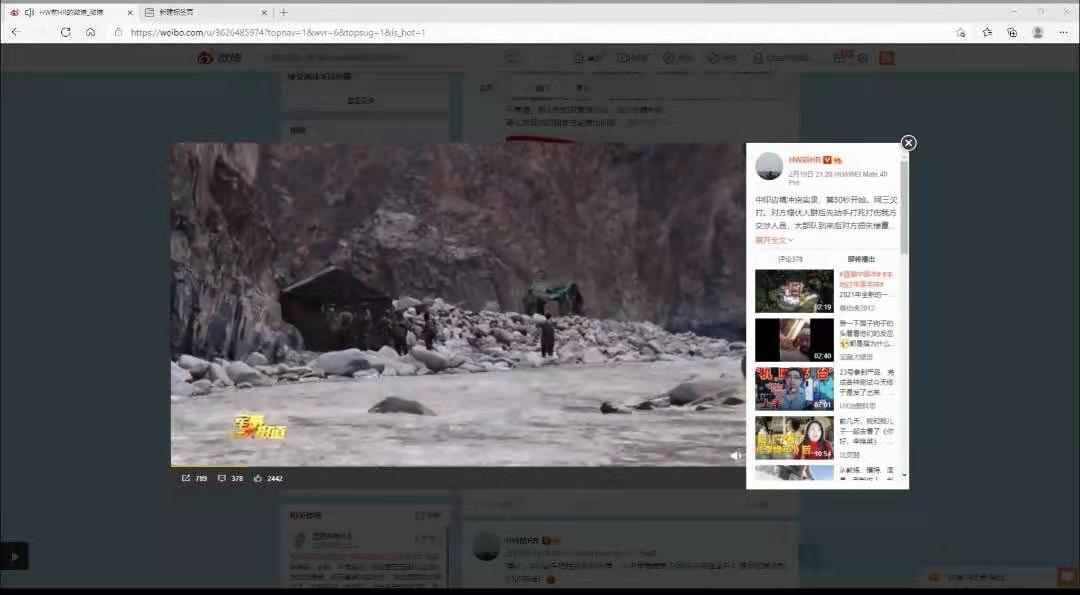Open a new browser tab with plus
The image size is (1080, 595).
[284, 12]
